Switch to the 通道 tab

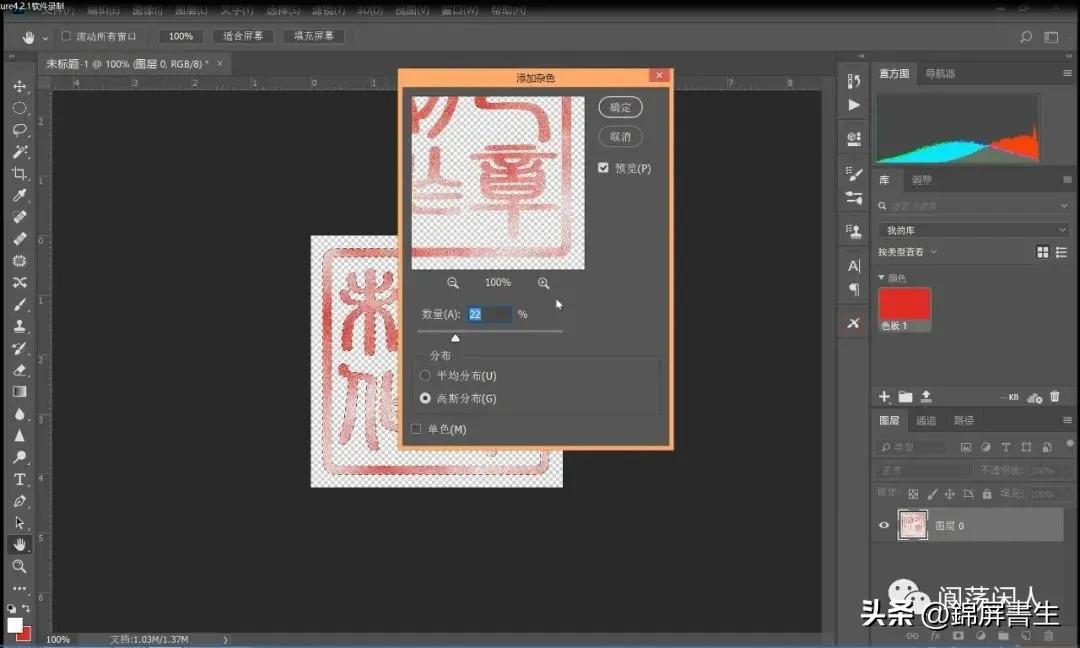coord(925,419)
